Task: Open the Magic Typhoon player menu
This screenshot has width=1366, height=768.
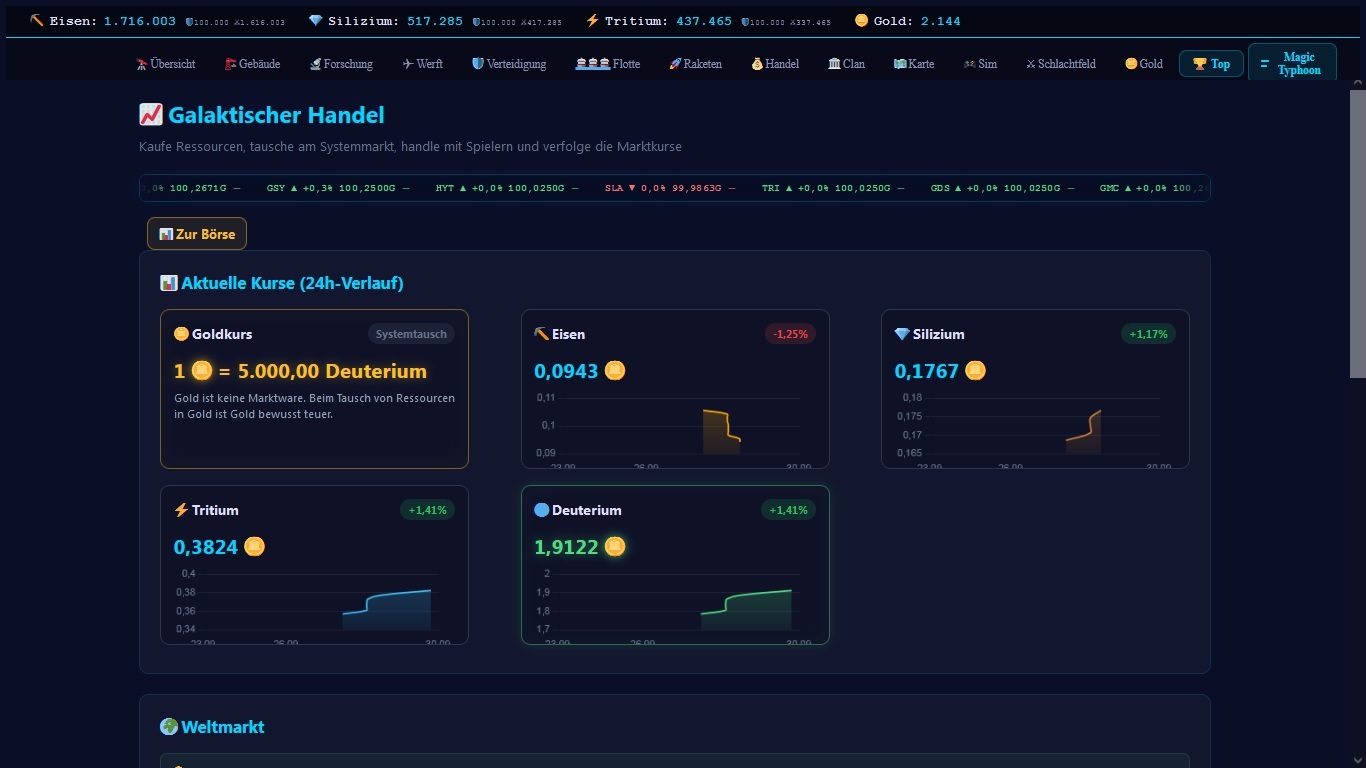Action: 1292,64
